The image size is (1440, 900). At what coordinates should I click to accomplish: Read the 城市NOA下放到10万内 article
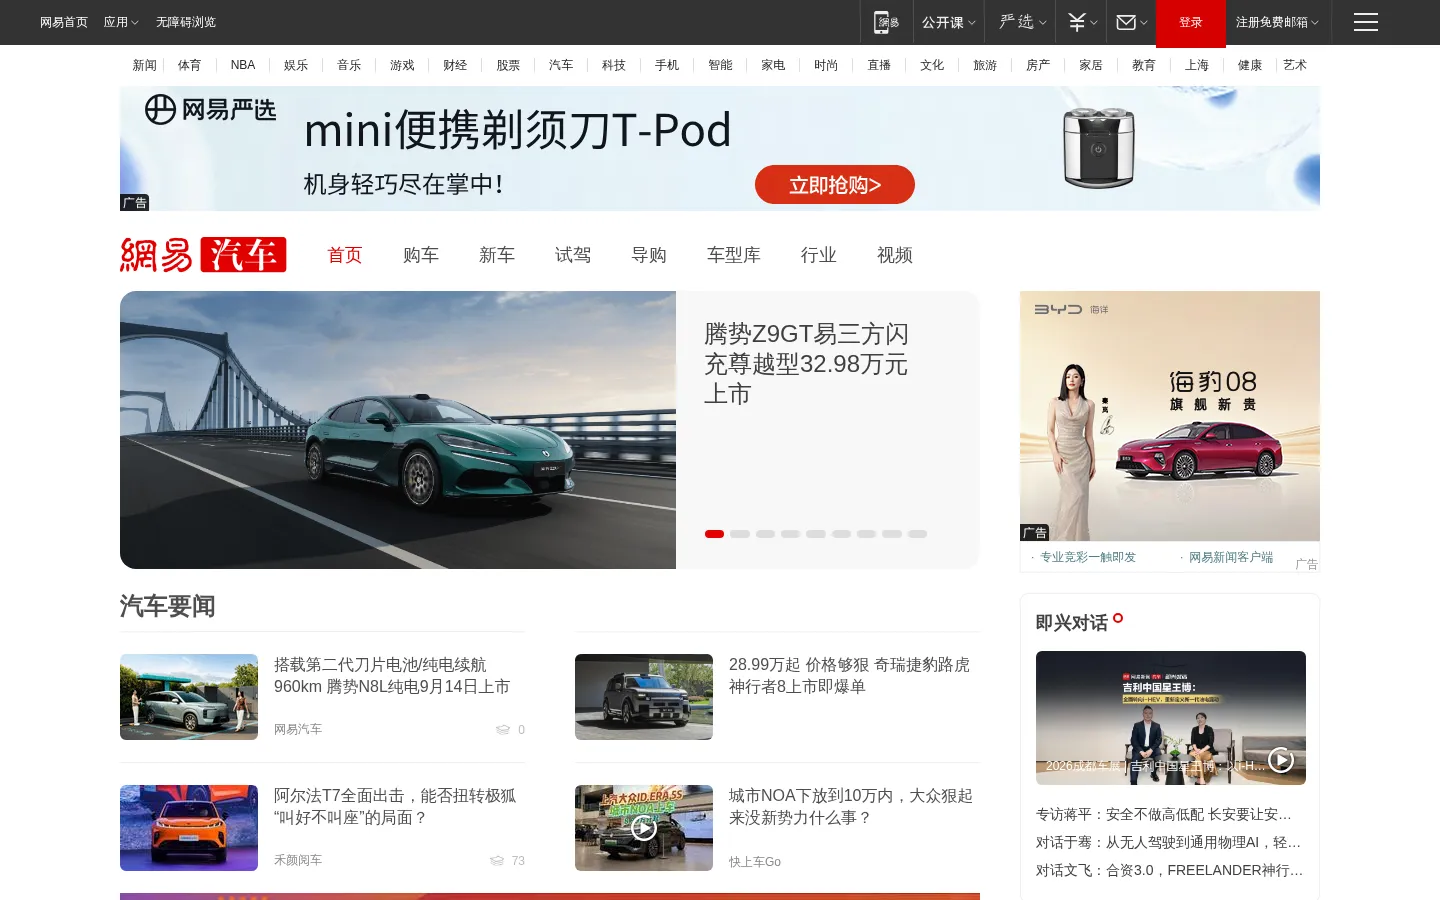pyautogui.click(x=851, y=807)
